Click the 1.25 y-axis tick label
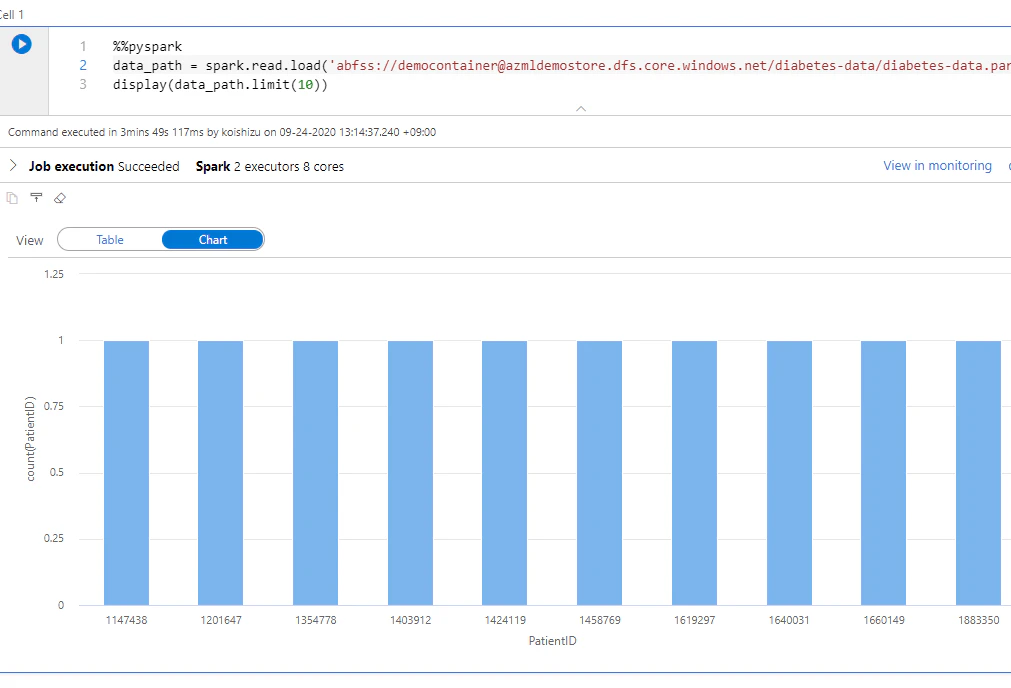The image size is (1011, 688). 54,274
